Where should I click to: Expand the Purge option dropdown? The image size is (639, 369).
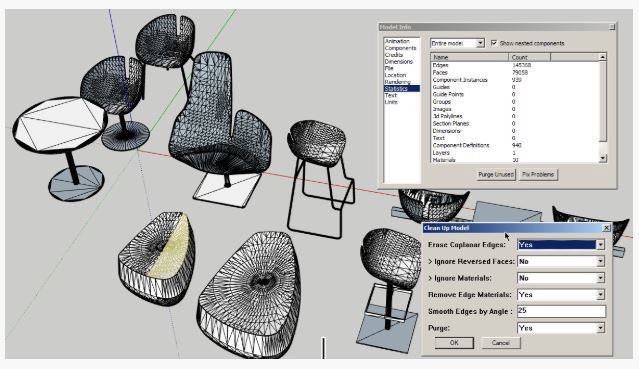(600, 328)
